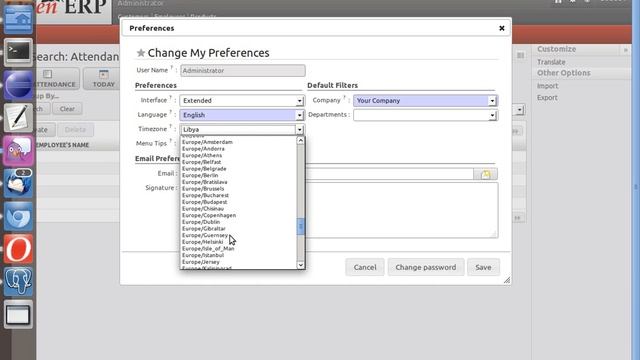Click Export under Other Options
The image size is (640, 360).
click(x=547, y=98)
